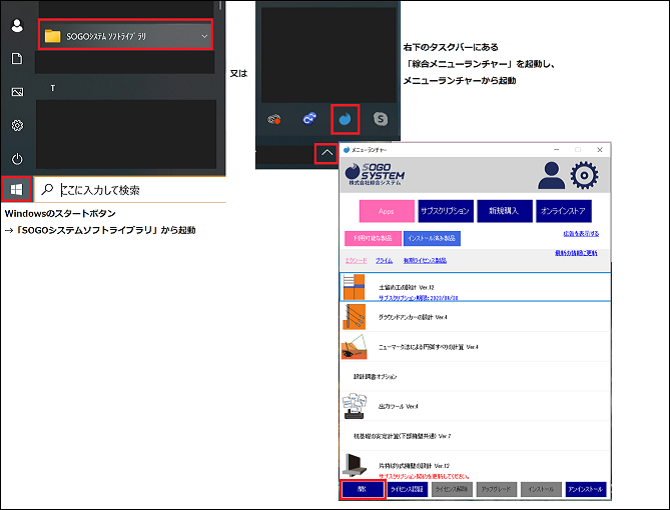Select the 設計調書オプション row

pyautogui.click(x=475, y=376)
